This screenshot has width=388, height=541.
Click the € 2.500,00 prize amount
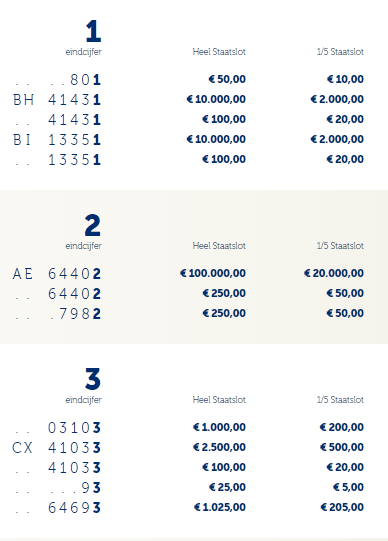219,447
